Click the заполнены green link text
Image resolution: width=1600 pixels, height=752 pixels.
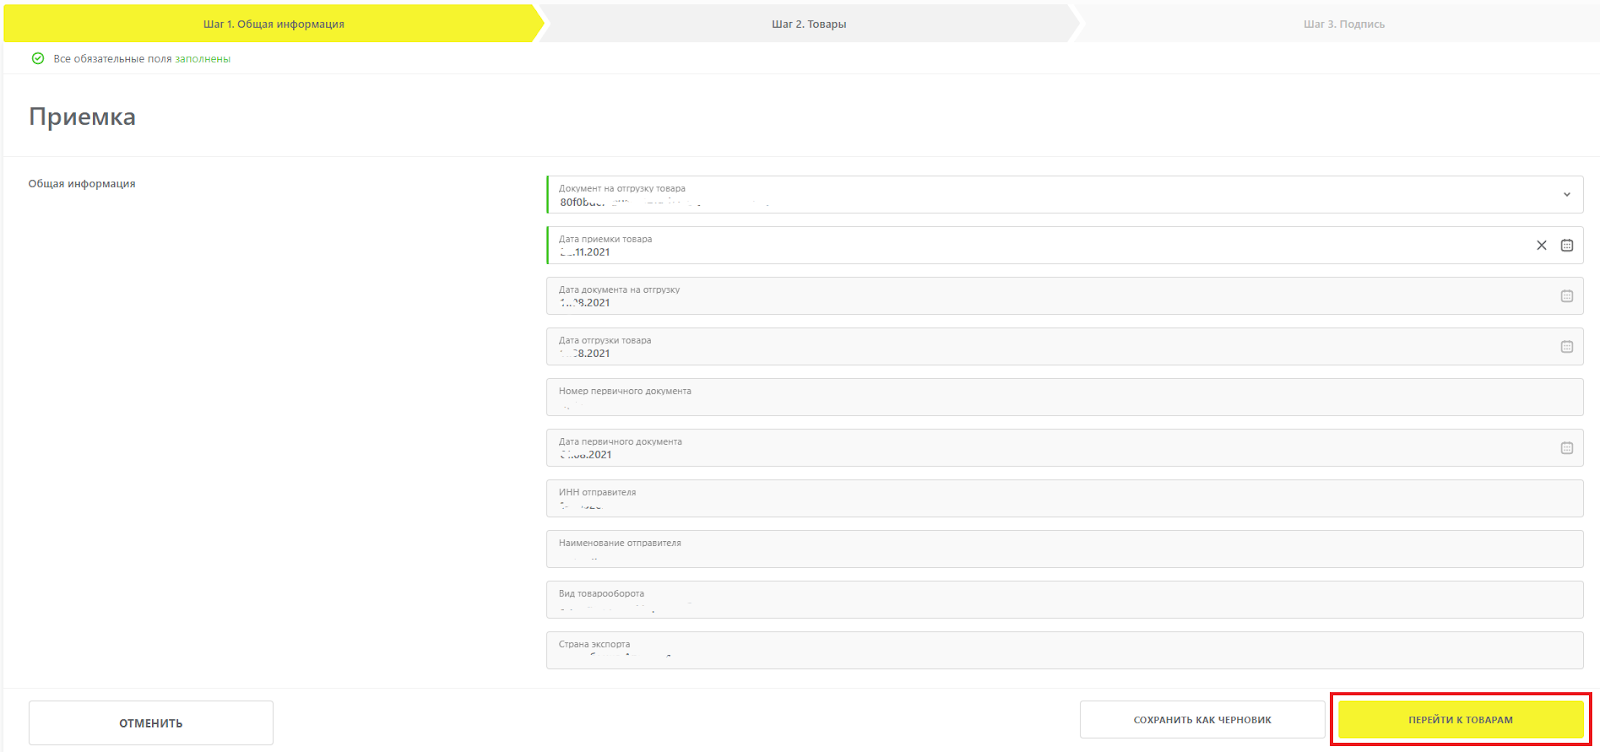(x=203, y=59)
